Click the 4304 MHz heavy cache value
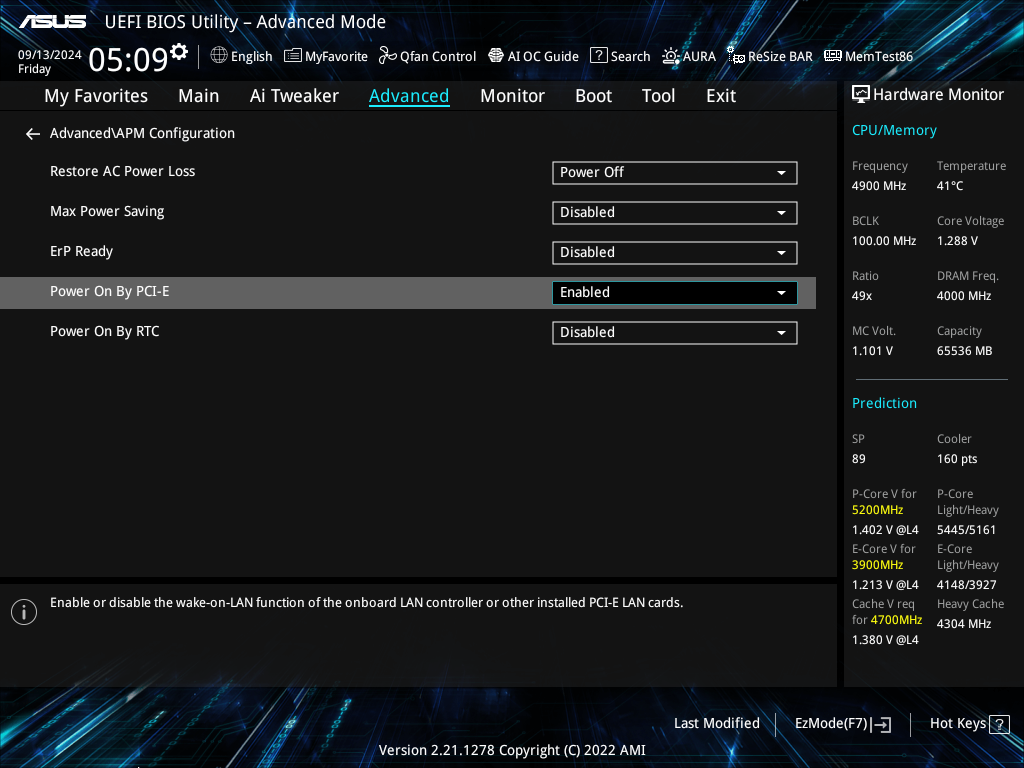The width and height of the screenshot is (1024, 768). 964,624
